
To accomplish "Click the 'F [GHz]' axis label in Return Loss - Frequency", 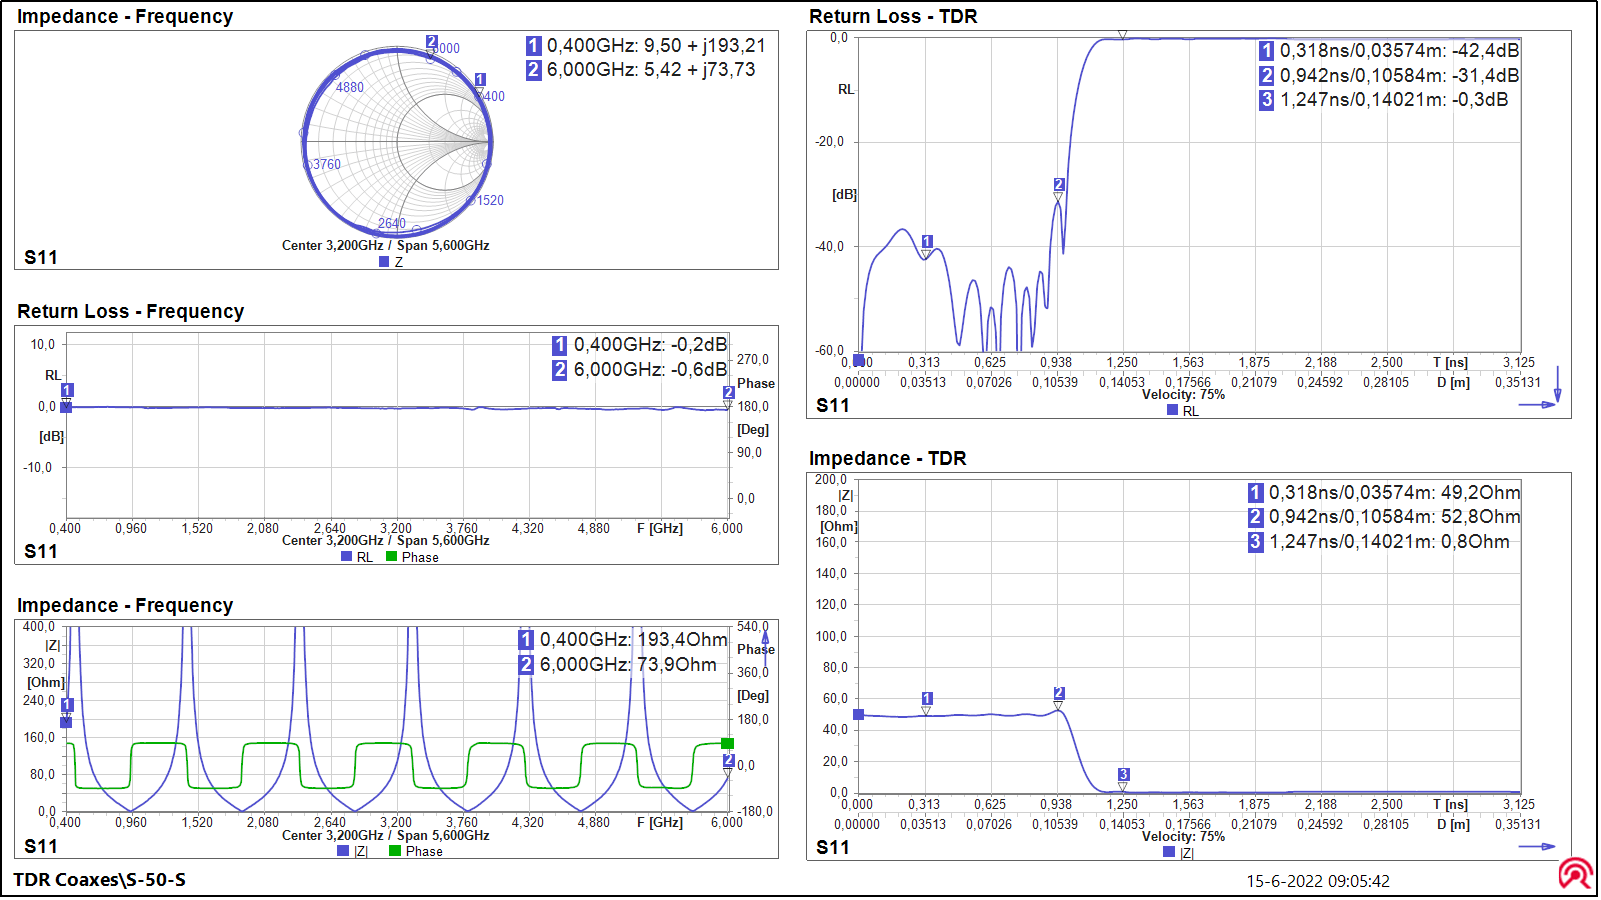I will [660, 528].
